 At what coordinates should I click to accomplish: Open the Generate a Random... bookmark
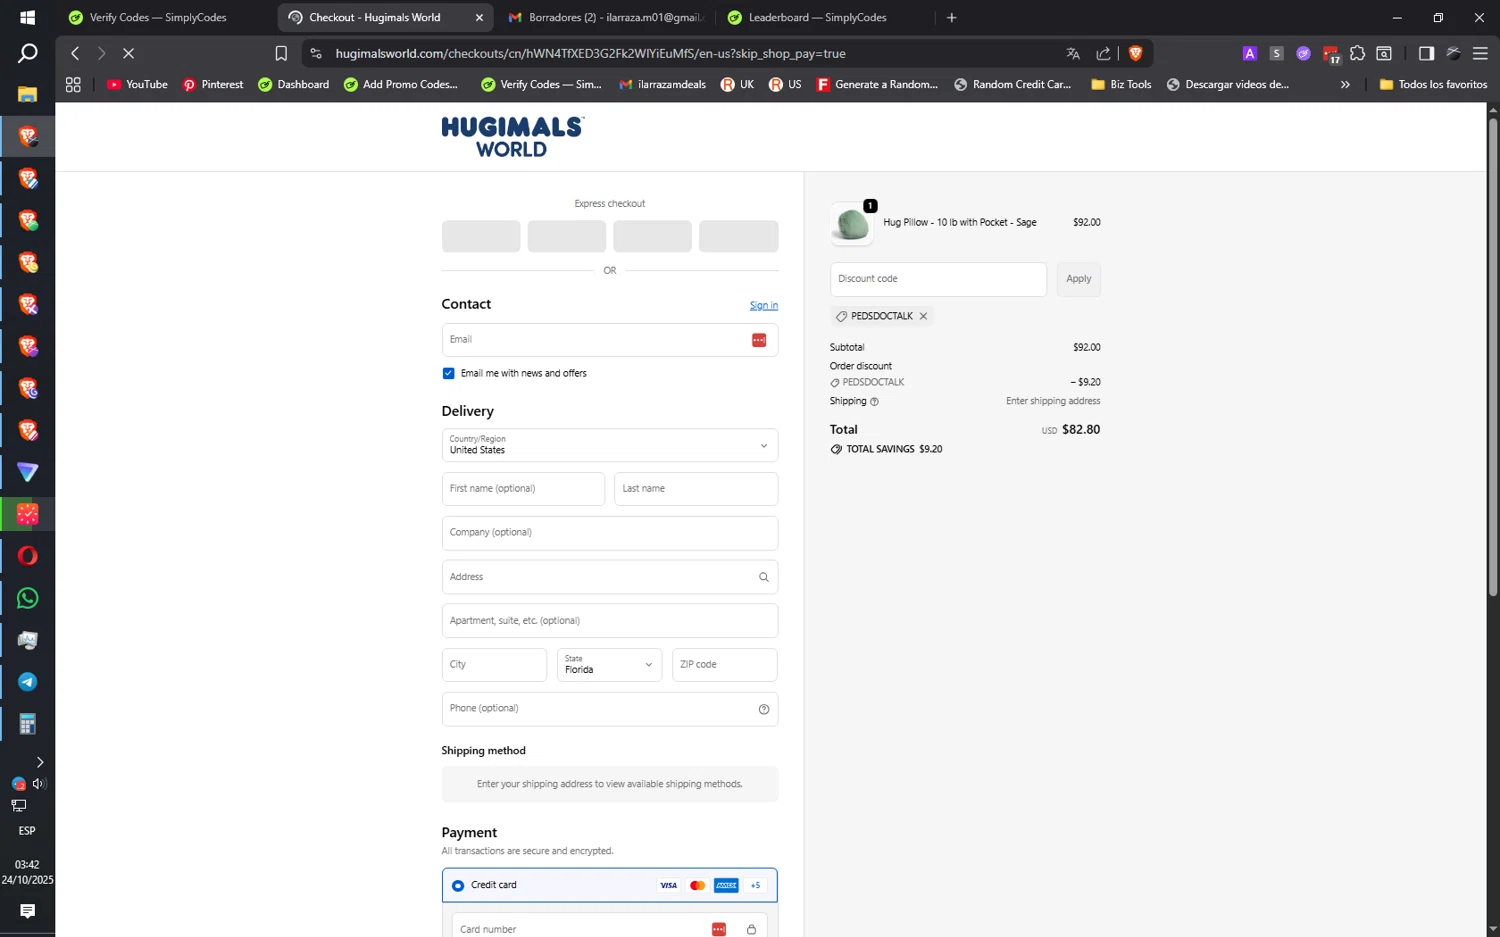[877, 85]
